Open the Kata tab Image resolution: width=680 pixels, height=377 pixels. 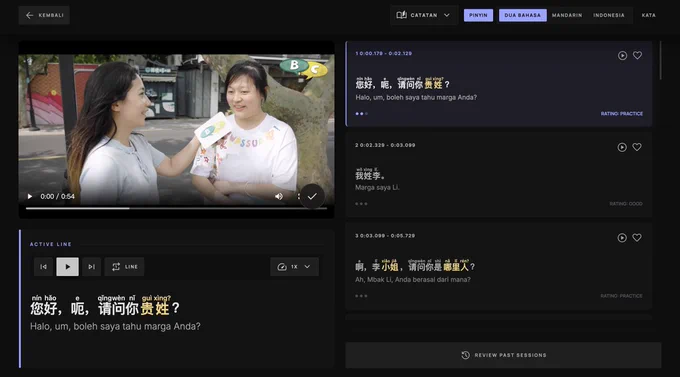[649, 15]
